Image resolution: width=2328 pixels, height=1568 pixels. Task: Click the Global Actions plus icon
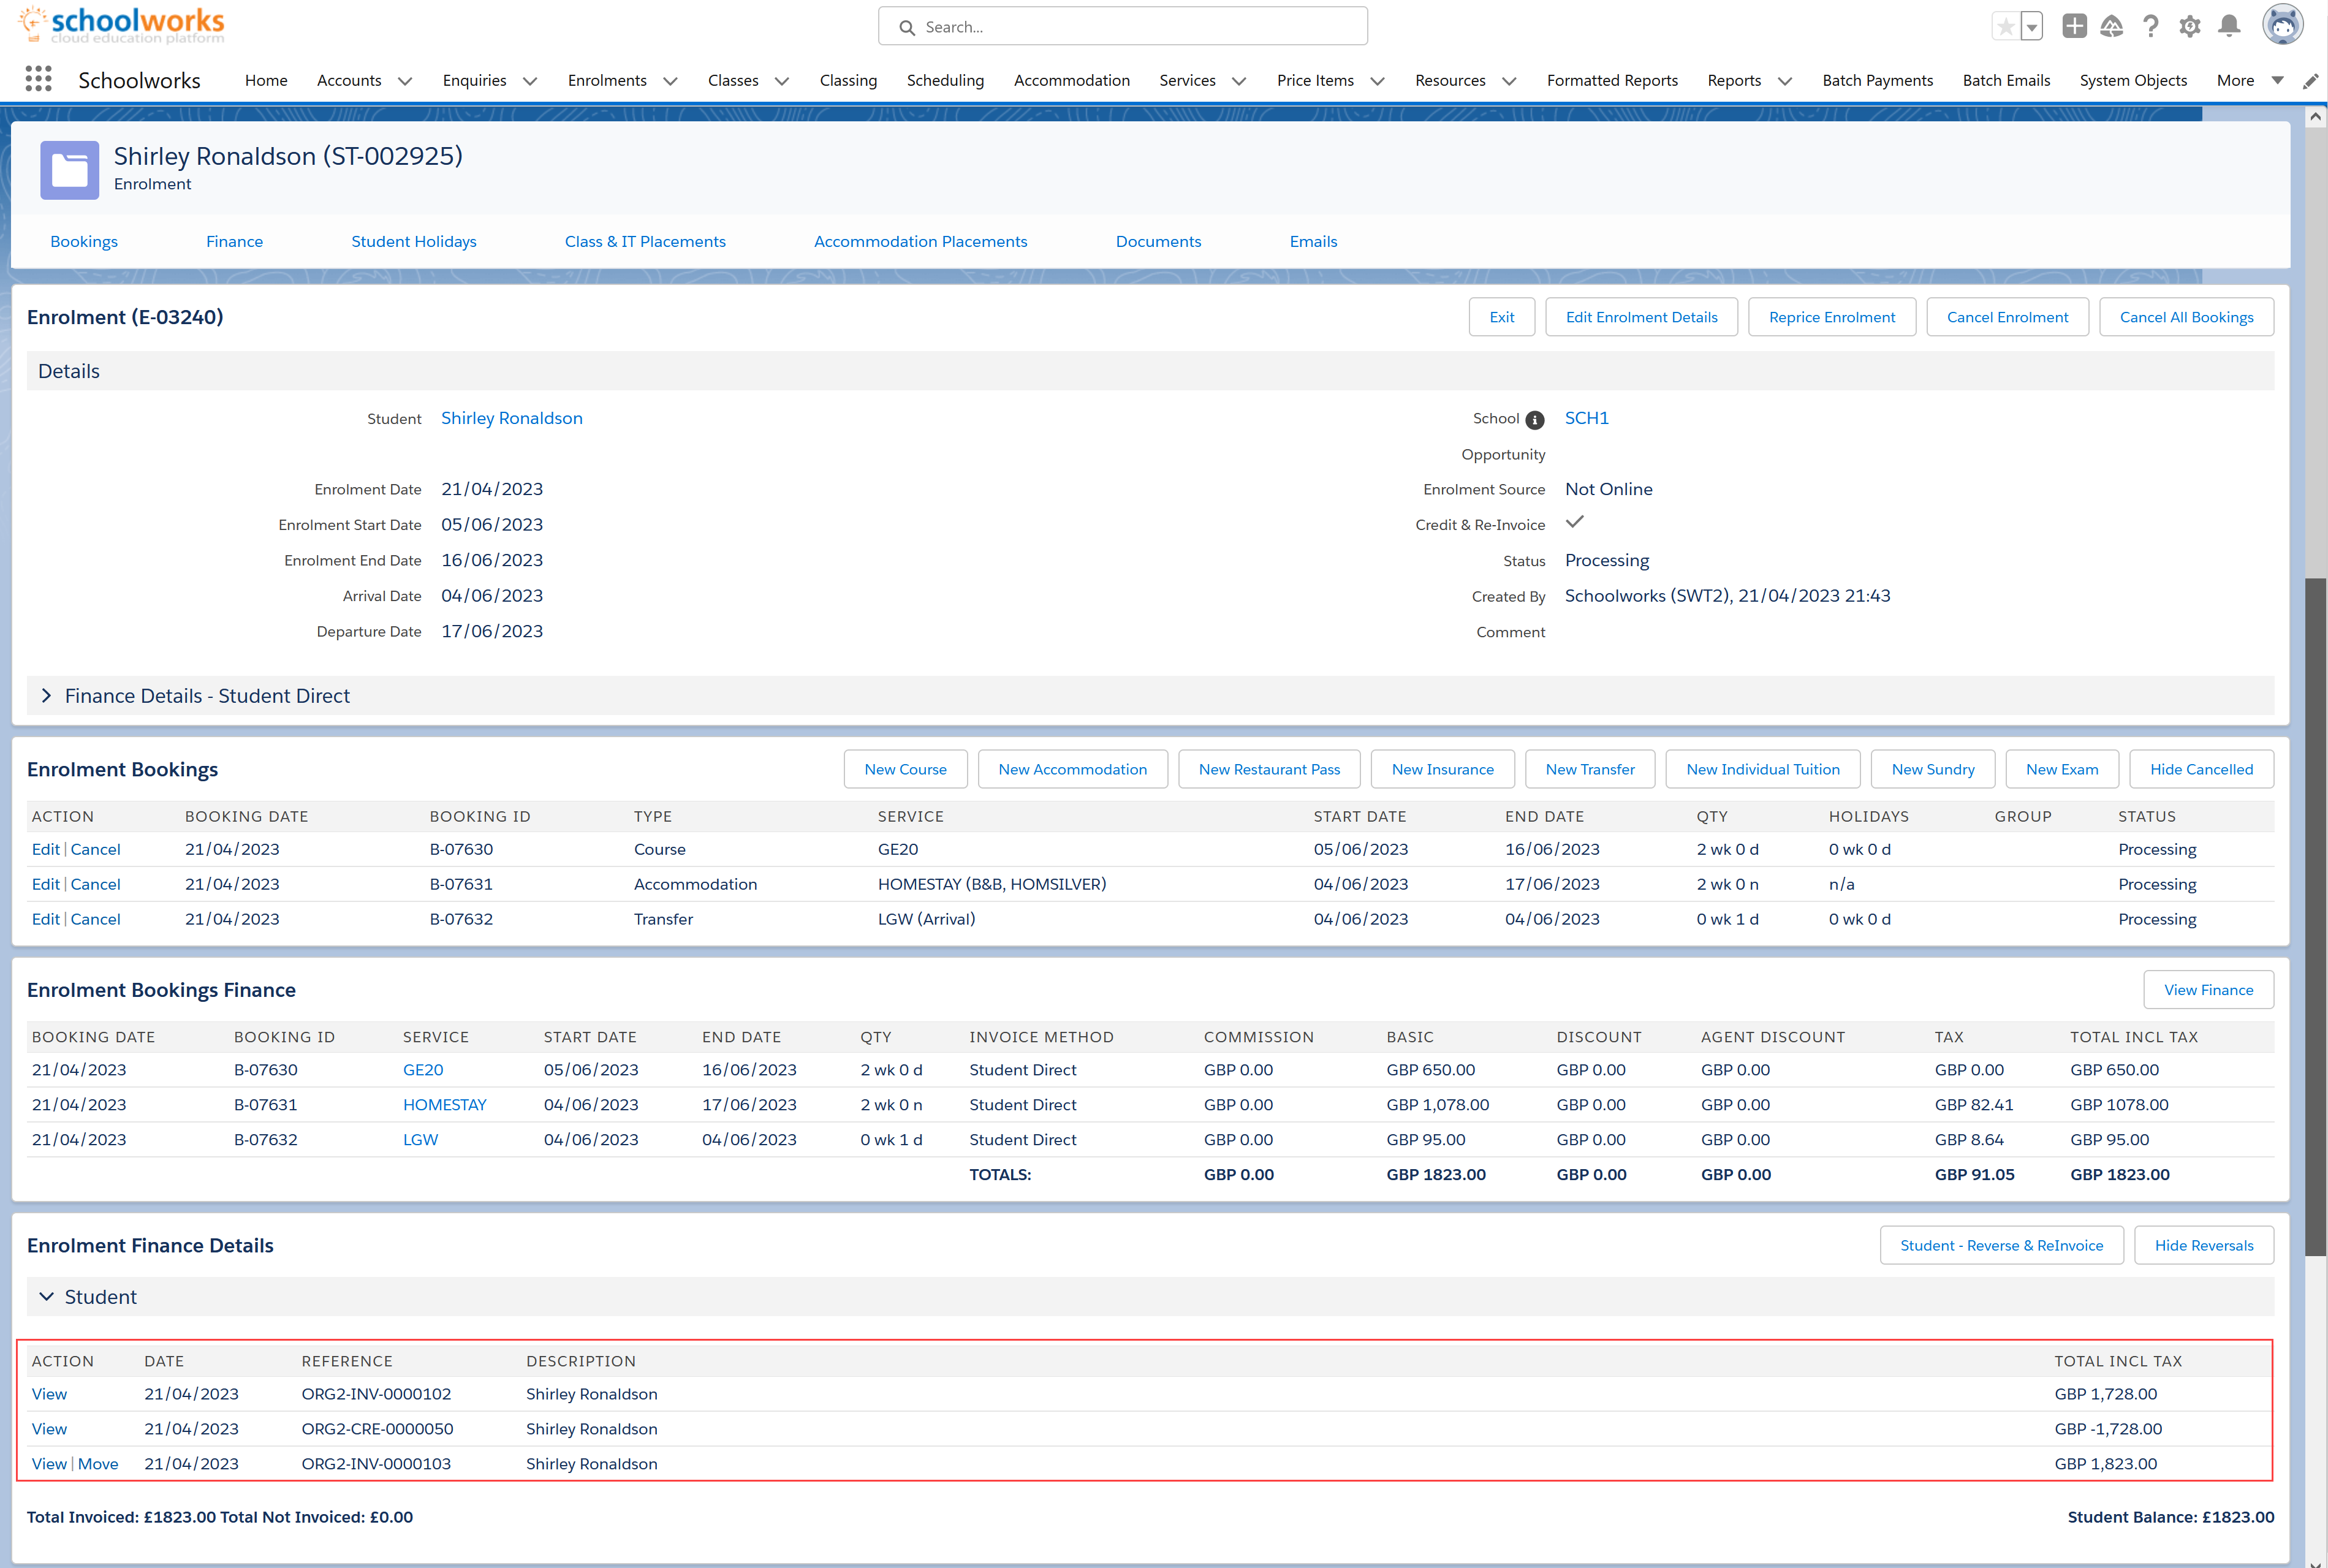coord(2074,26)
